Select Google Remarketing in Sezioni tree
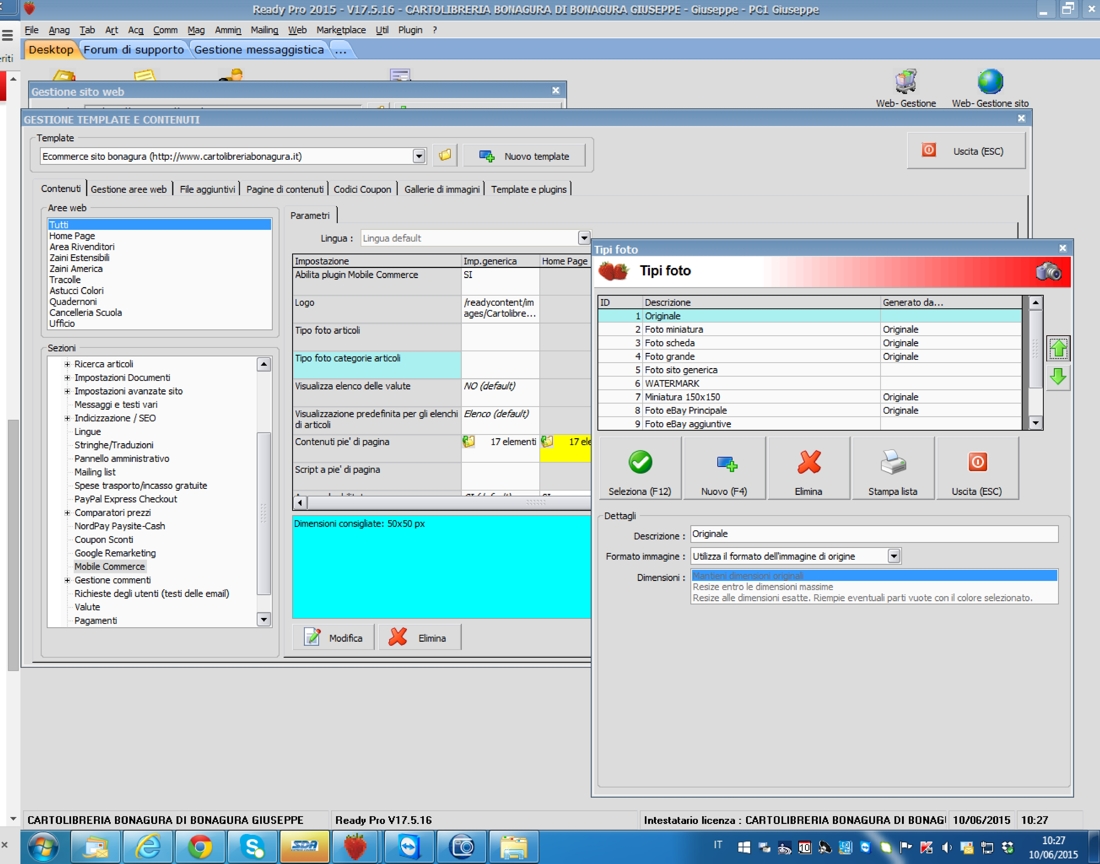This screenshot has width=1100, height=864. (x=115, y=553)
